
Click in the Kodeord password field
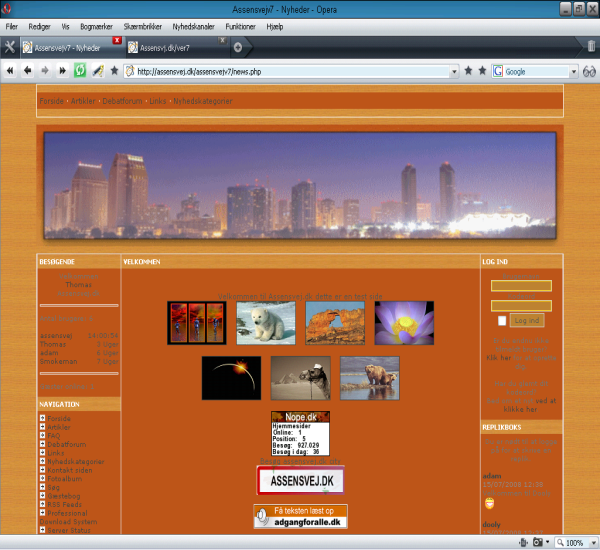click(521, 305)
